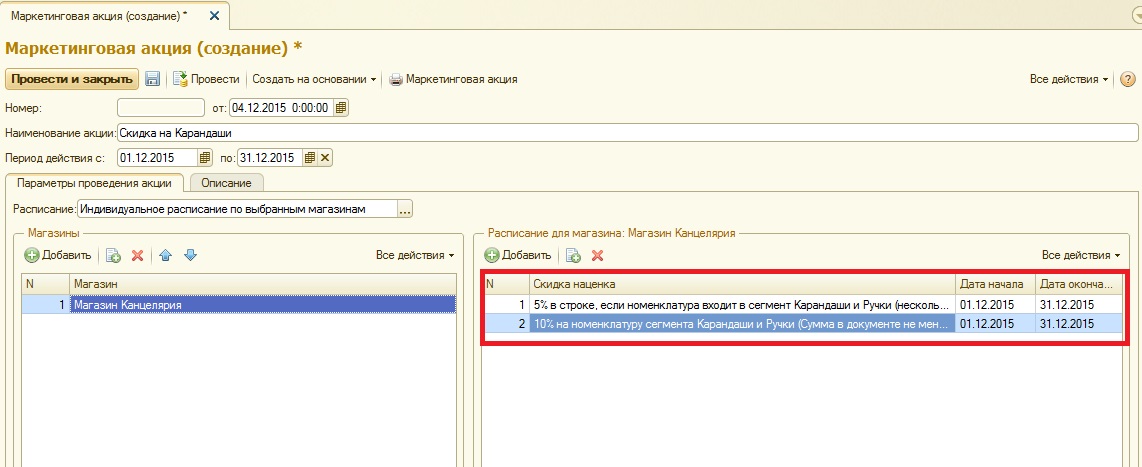Open help via question mark icon
This screenshot has width=1142, height=467.
click(x=1128, y=79)
